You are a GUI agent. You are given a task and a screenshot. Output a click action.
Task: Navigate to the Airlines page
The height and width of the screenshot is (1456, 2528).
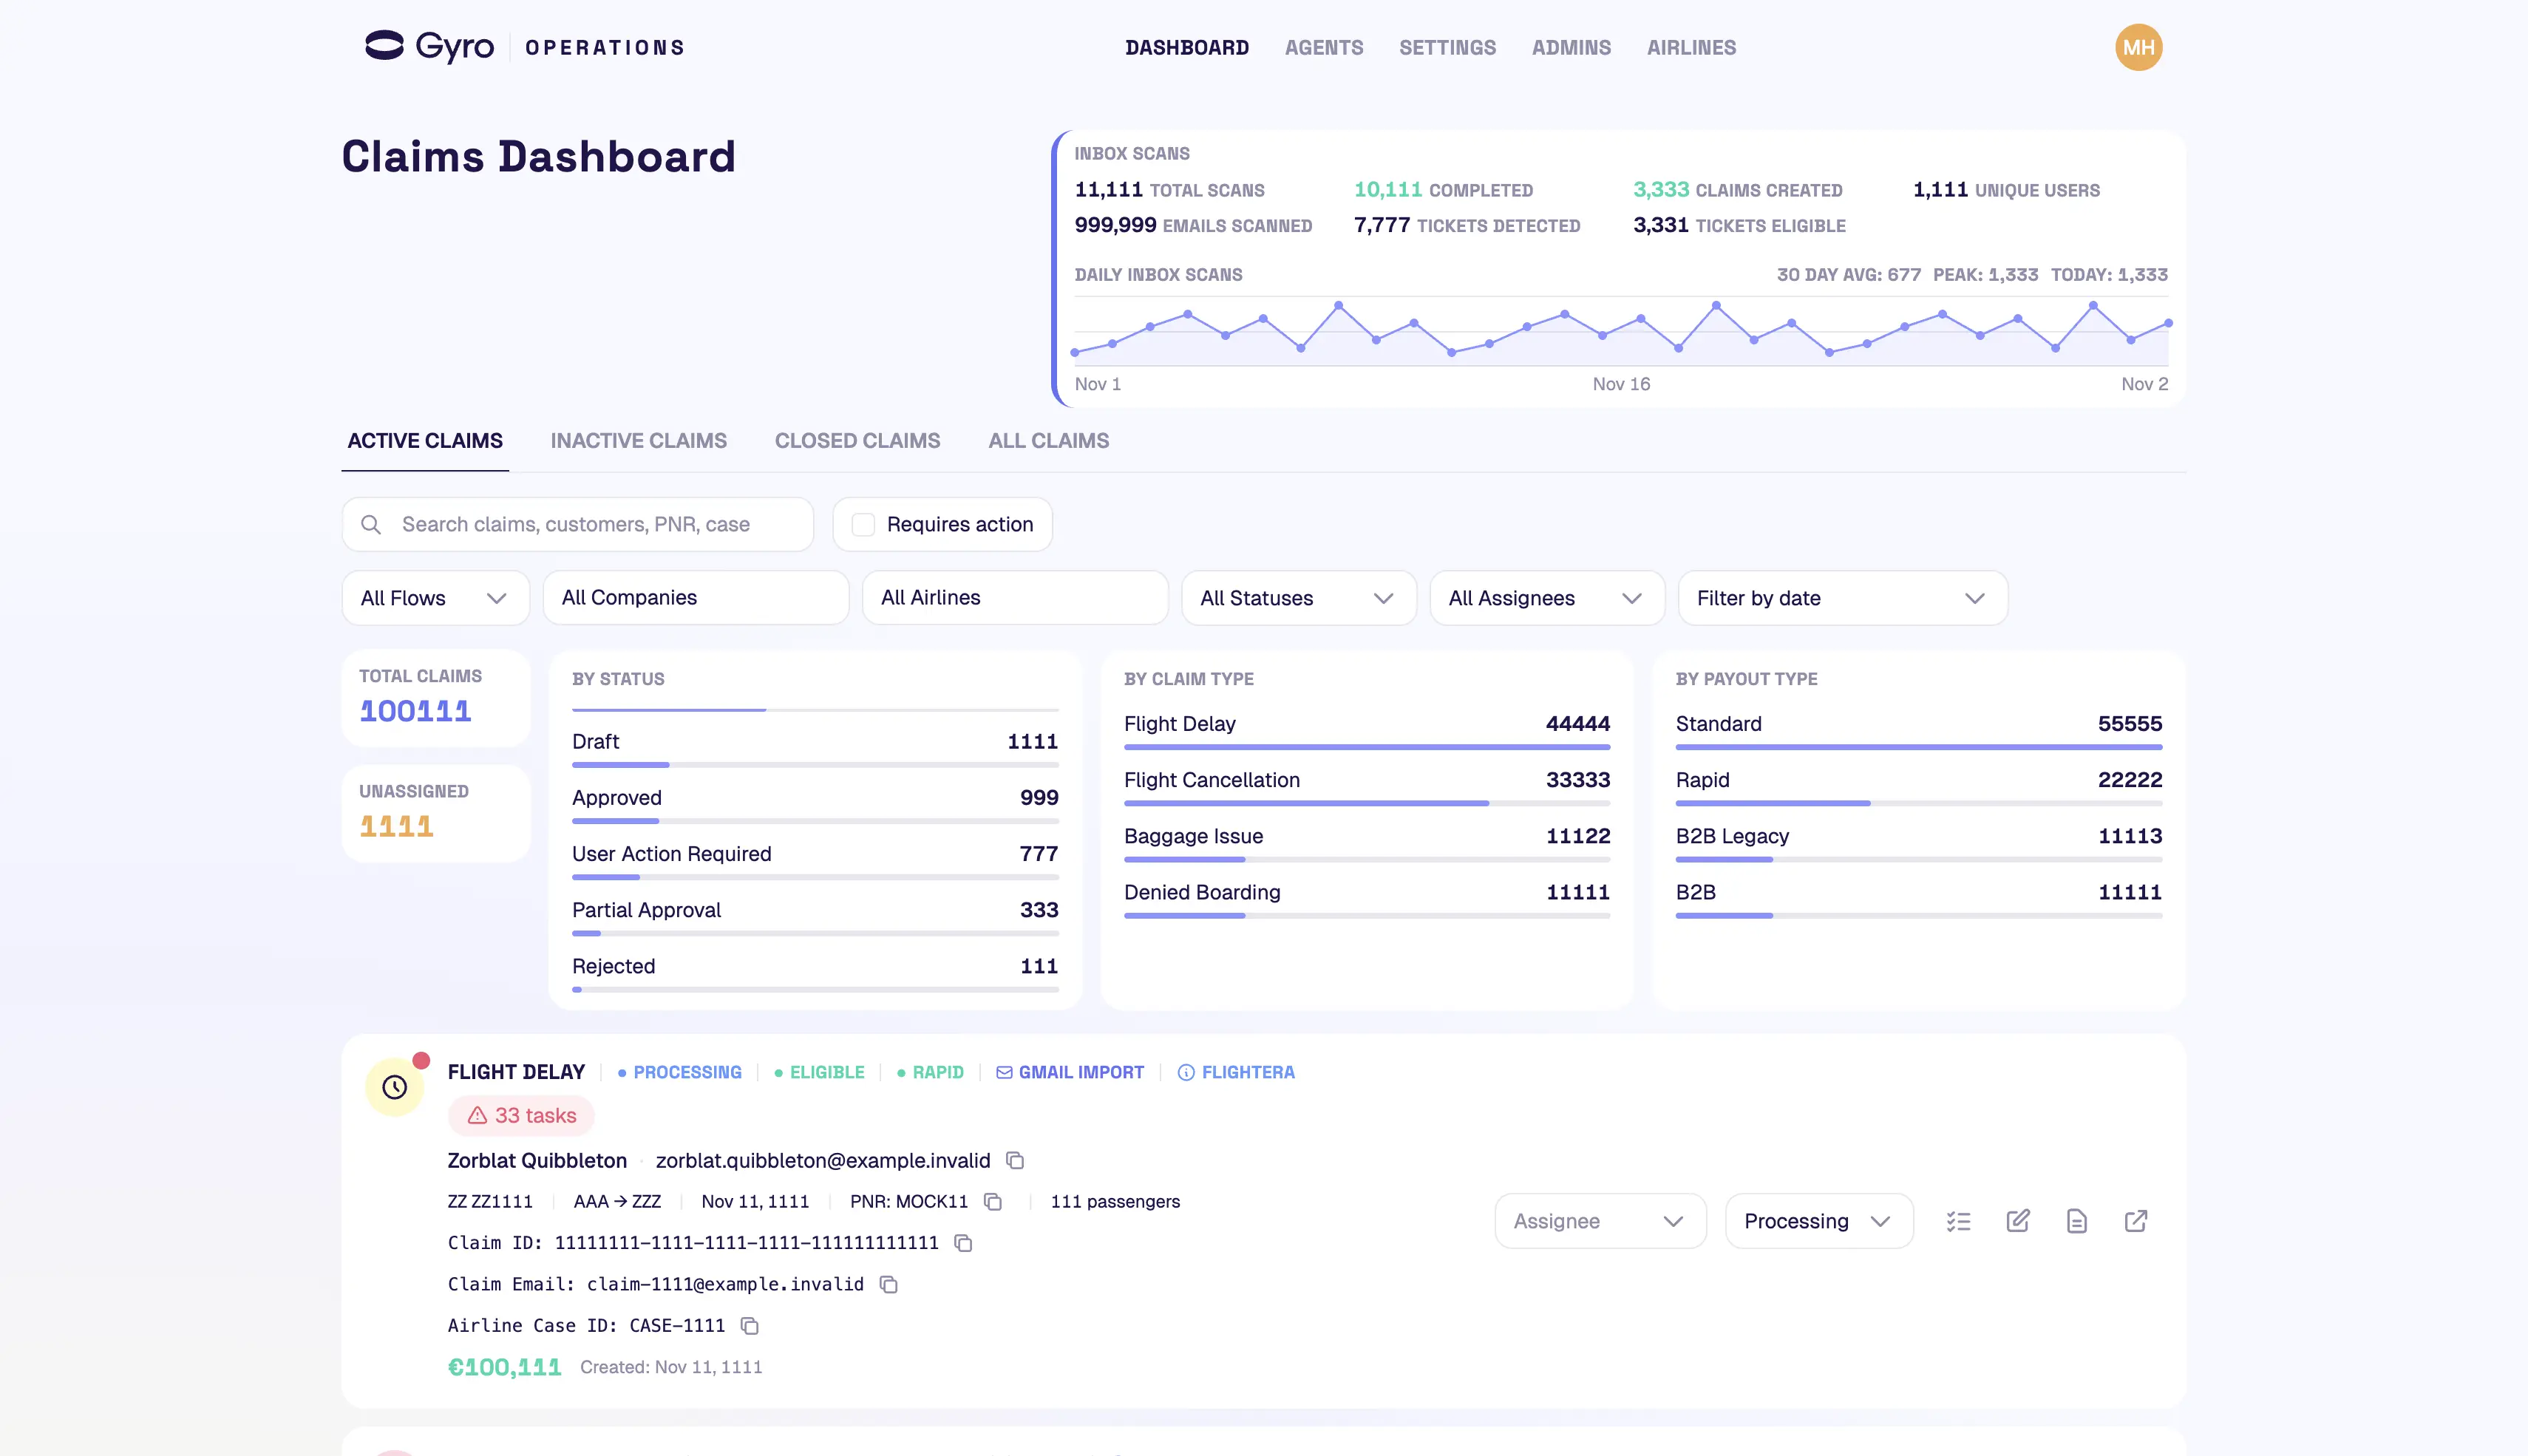coord(1691,48)
